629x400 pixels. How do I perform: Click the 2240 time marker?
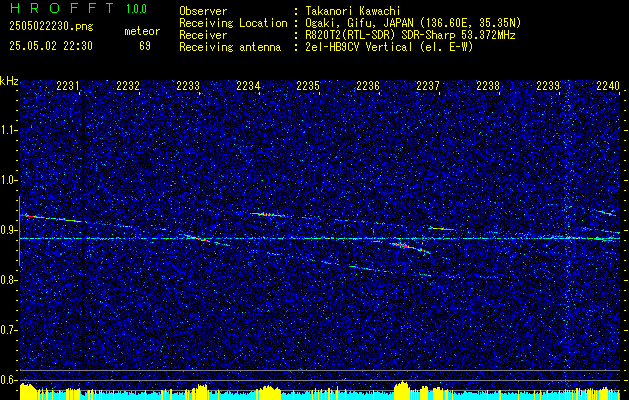608,85
